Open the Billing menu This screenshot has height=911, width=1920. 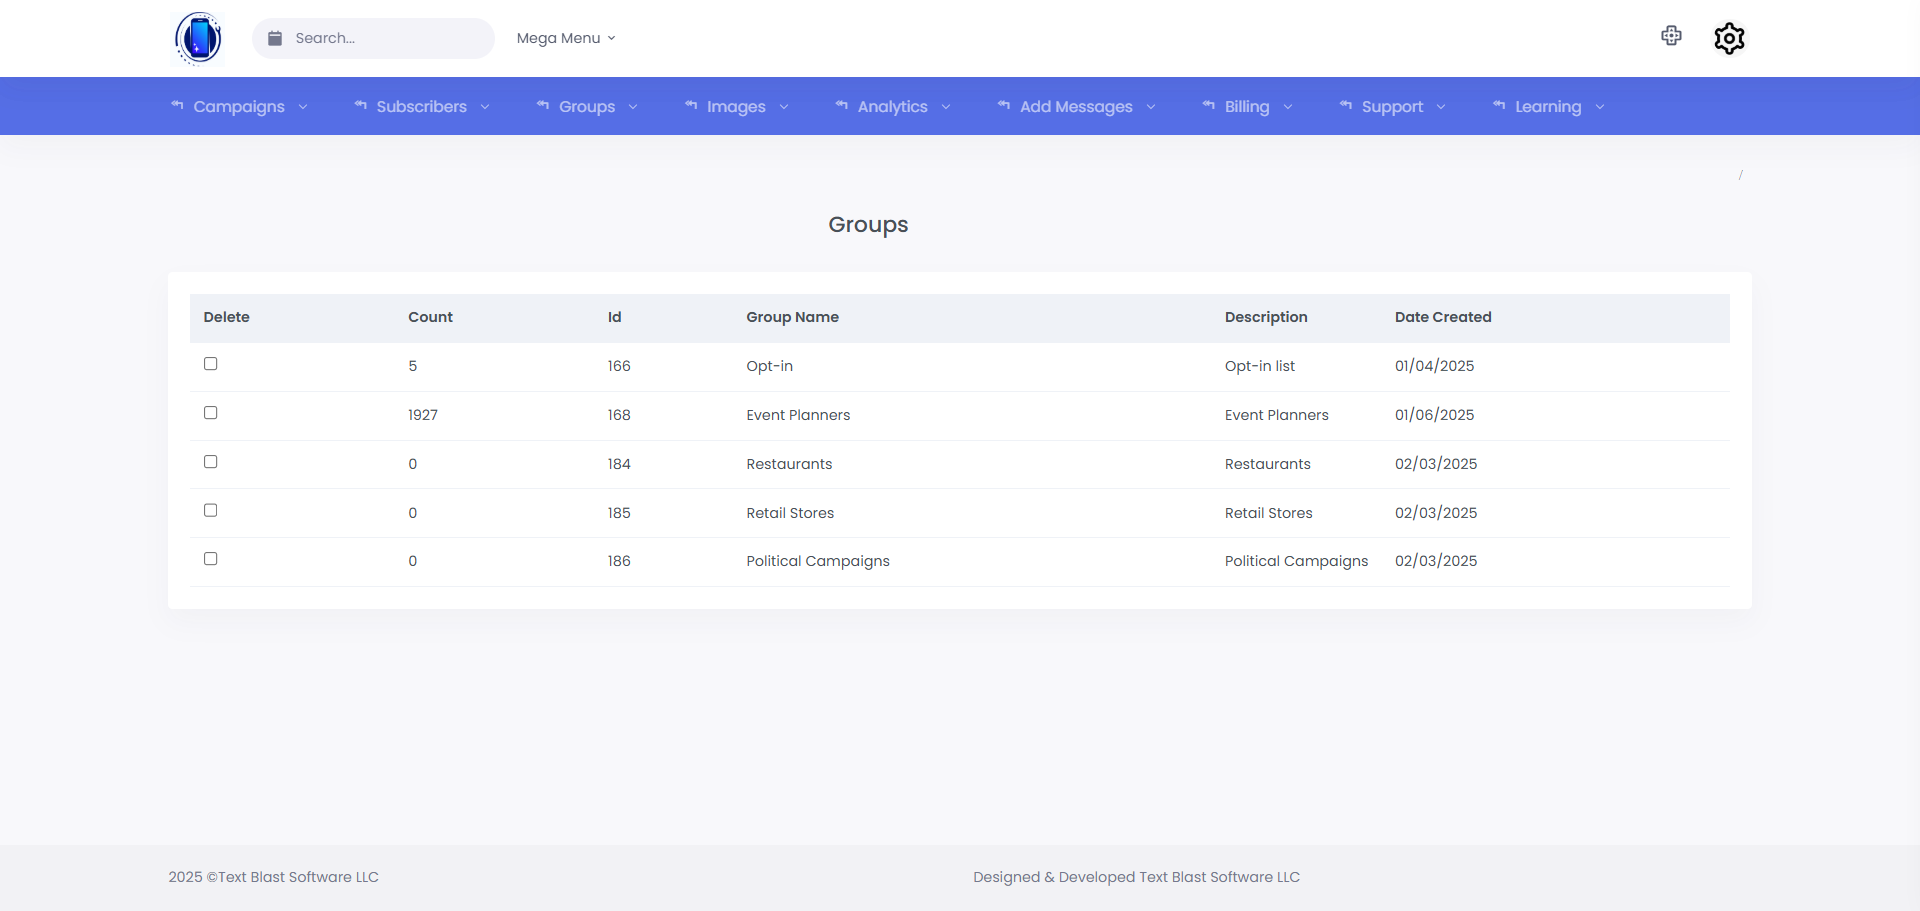point(1247,106)
